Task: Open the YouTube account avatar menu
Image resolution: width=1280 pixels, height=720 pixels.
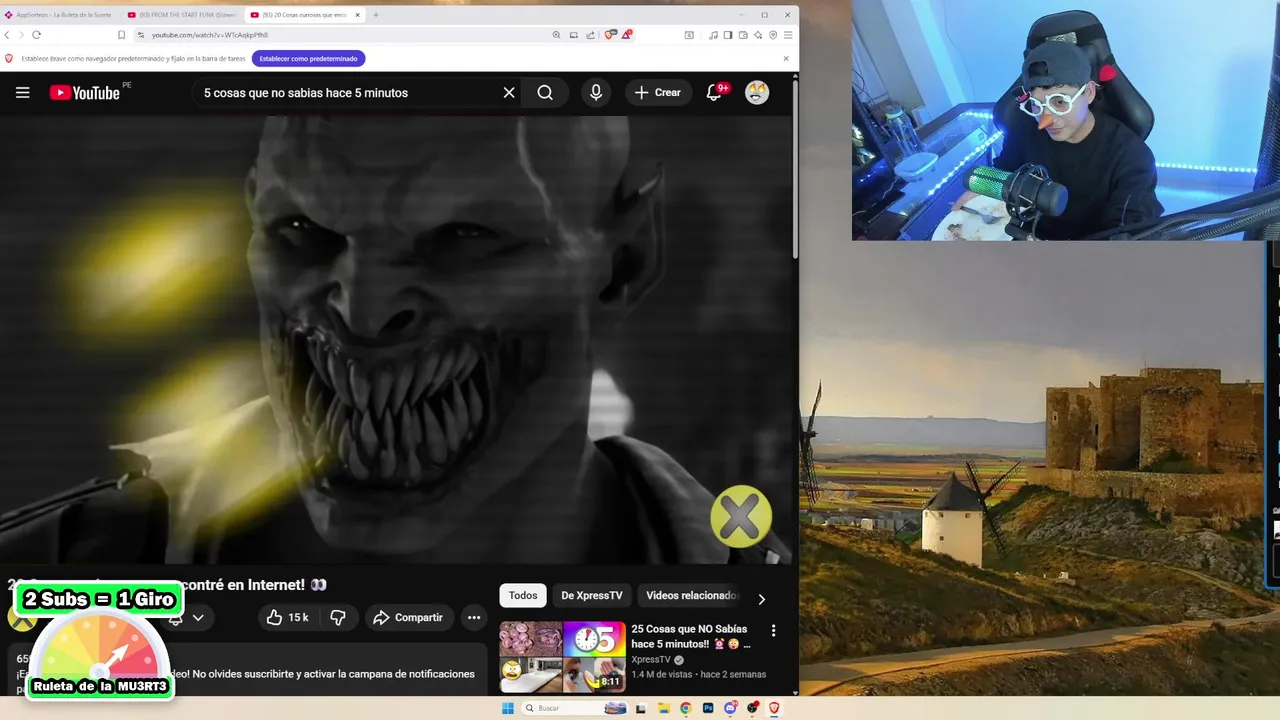Action: coord(757,93)
